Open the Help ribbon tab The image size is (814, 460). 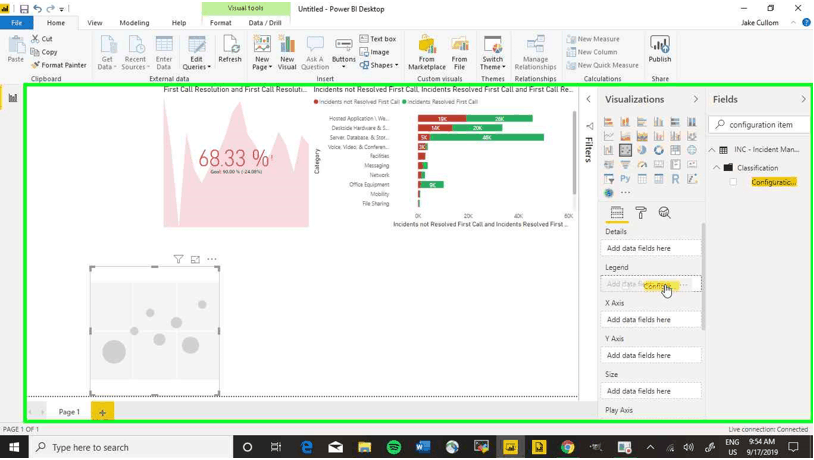tap(179, 23)
